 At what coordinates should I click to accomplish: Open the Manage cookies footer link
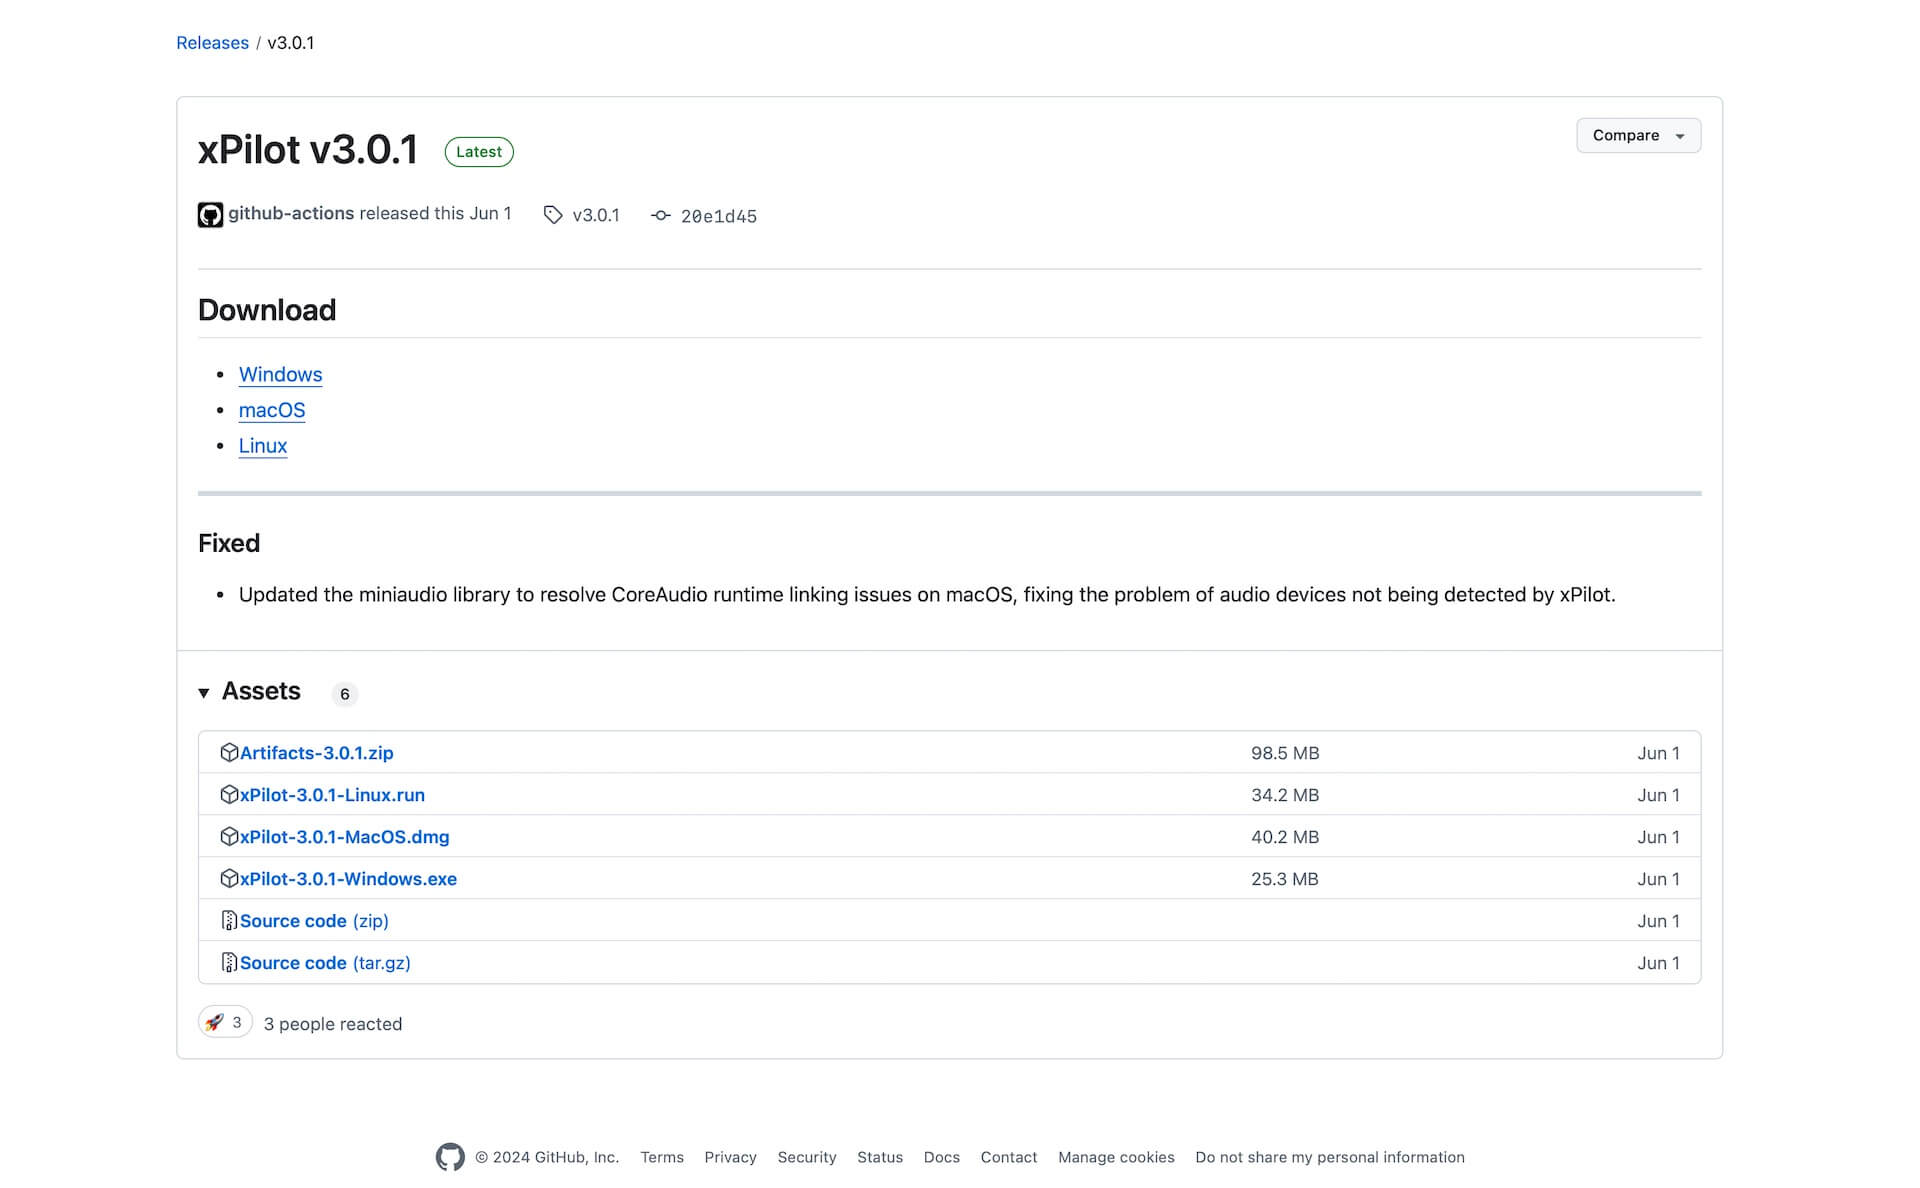[1116, 1157]
